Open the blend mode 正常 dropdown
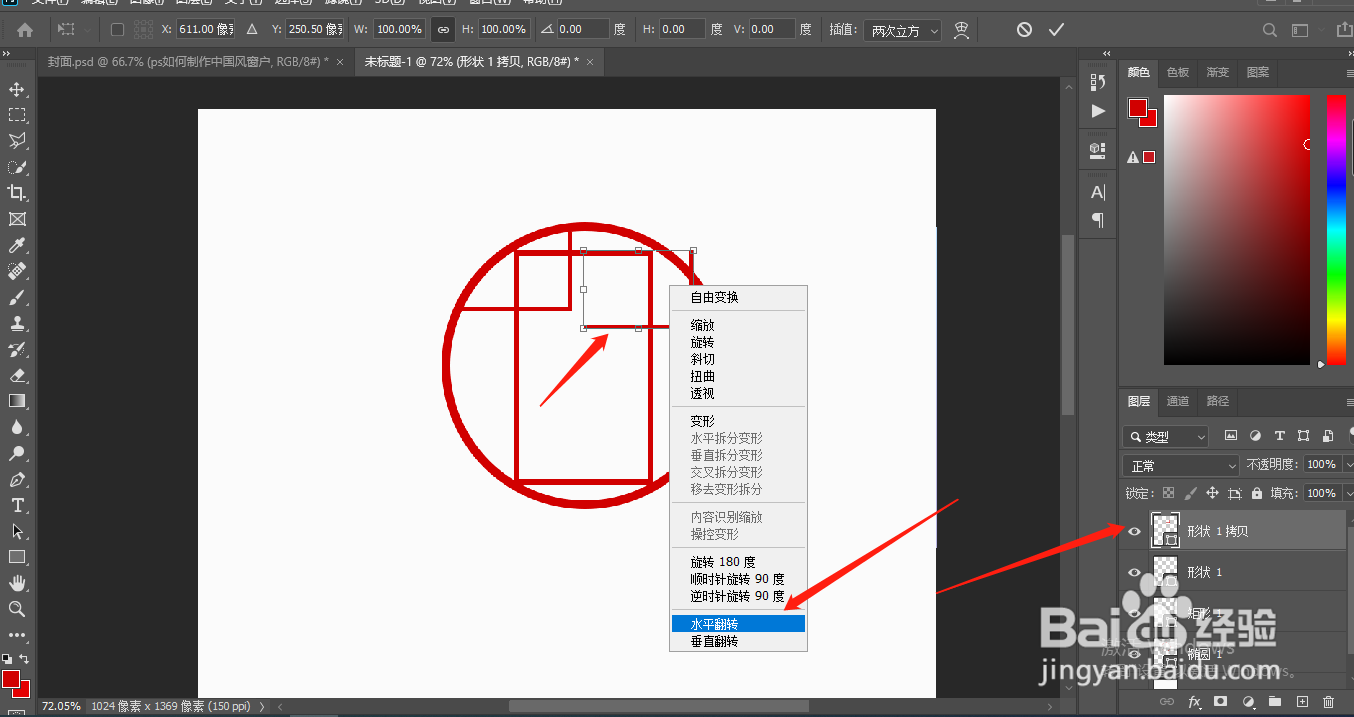The width and height of the screenshot is (1354, 717). (1181, 466)
